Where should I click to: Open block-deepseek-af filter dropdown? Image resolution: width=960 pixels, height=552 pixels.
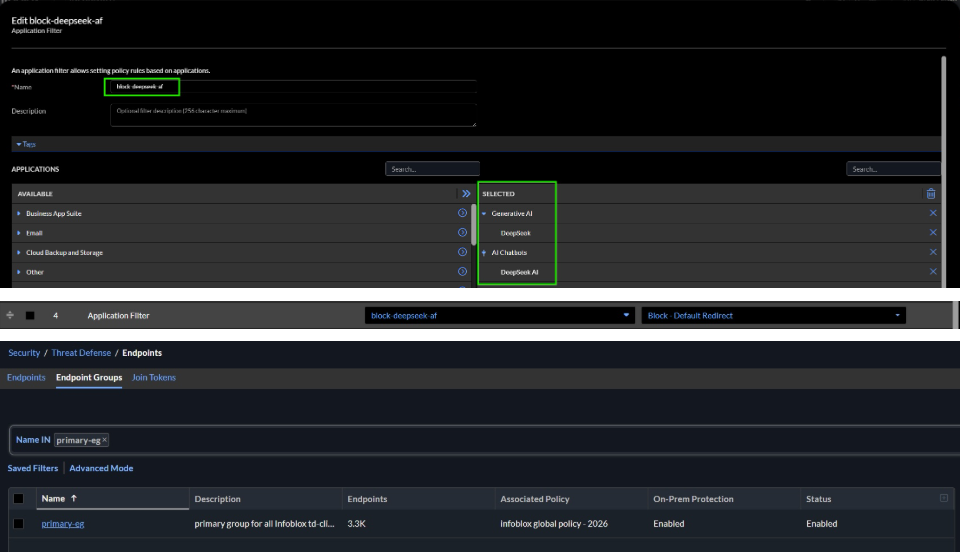(x=499, y=316)
